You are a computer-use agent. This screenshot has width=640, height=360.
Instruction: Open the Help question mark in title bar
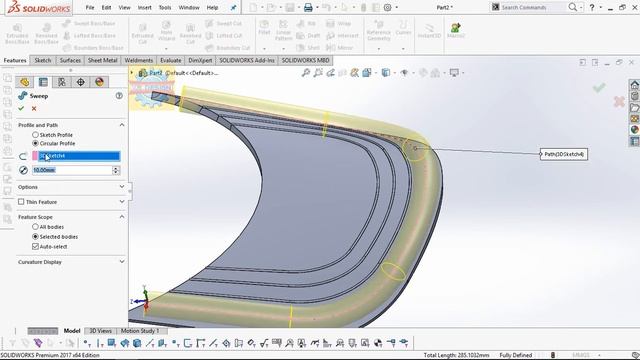[x=592, y=7]
